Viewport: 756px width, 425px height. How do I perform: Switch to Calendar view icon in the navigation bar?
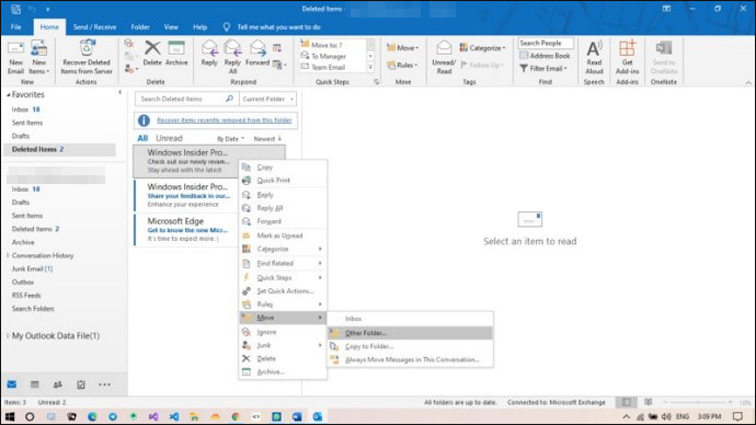click(35, 384)
